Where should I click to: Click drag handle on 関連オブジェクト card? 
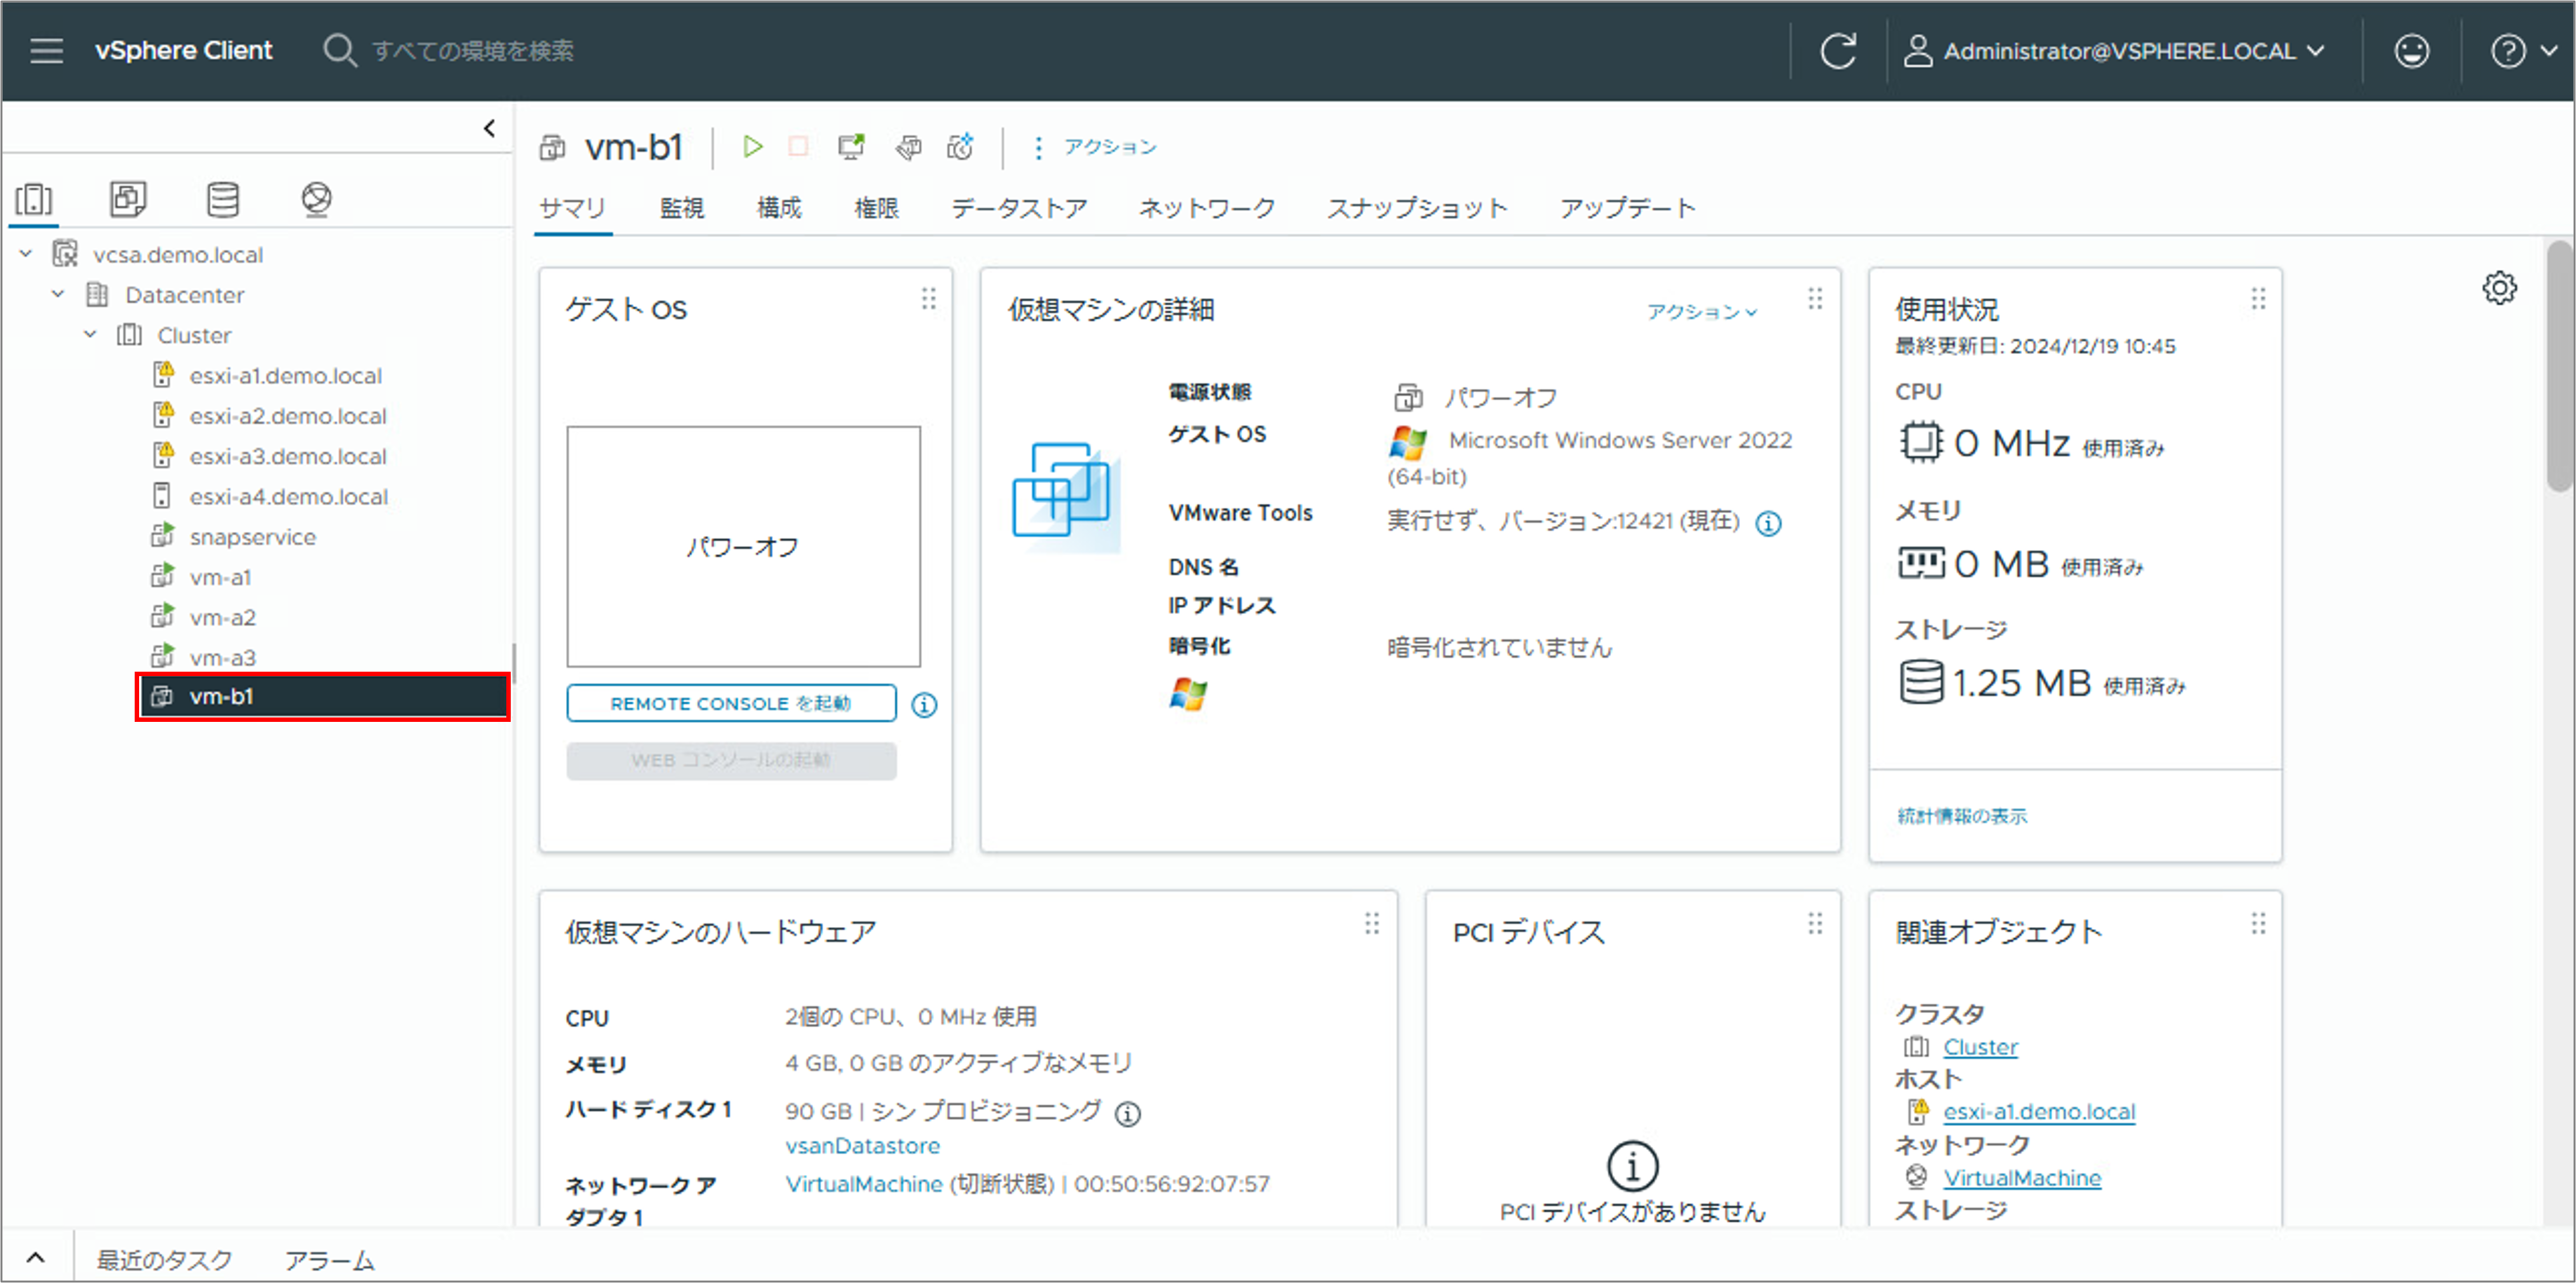(x=2258, y=923)
